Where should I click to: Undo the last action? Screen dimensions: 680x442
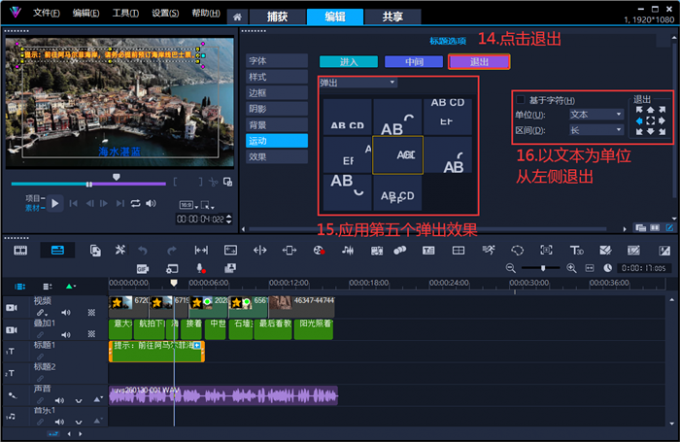[x=143, y=250]
